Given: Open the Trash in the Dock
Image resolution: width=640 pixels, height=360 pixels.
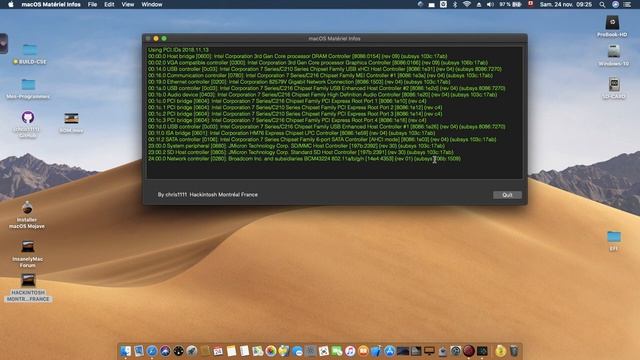Looking at the screenshot, I should [514, 351].
